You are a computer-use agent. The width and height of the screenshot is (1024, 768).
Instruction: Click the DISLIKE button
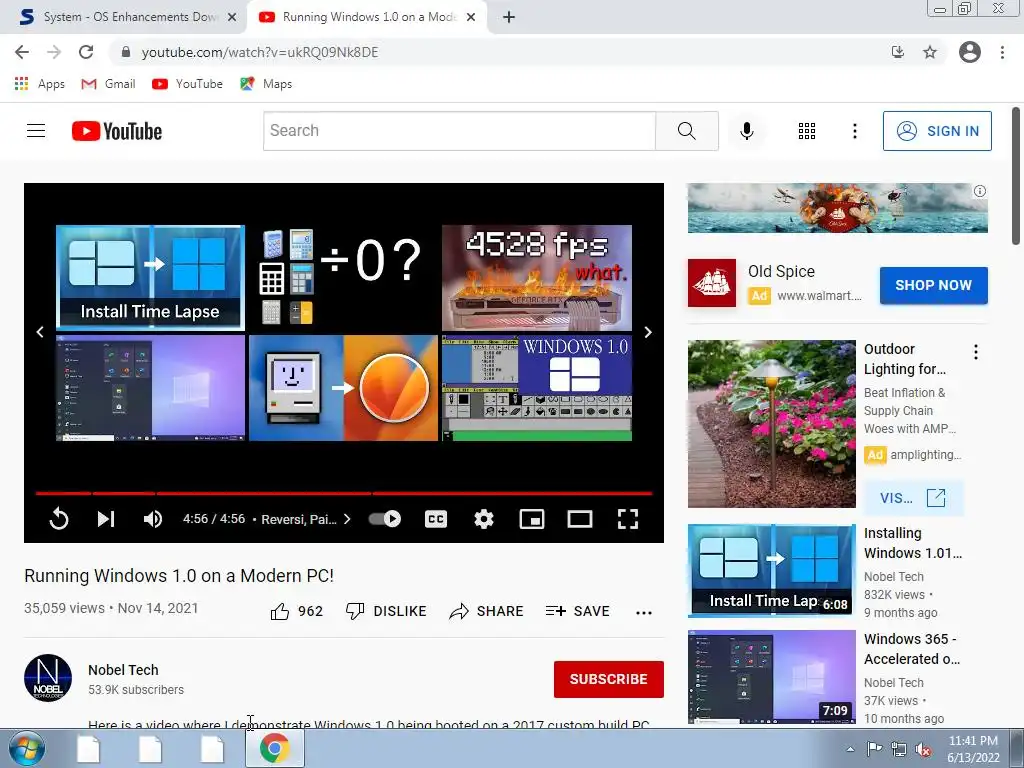386,611
